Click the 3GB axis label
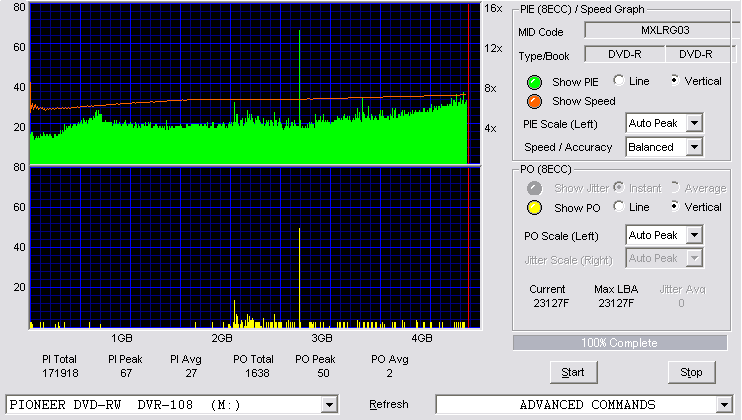The image size is (742, 420). pos(322,339)
